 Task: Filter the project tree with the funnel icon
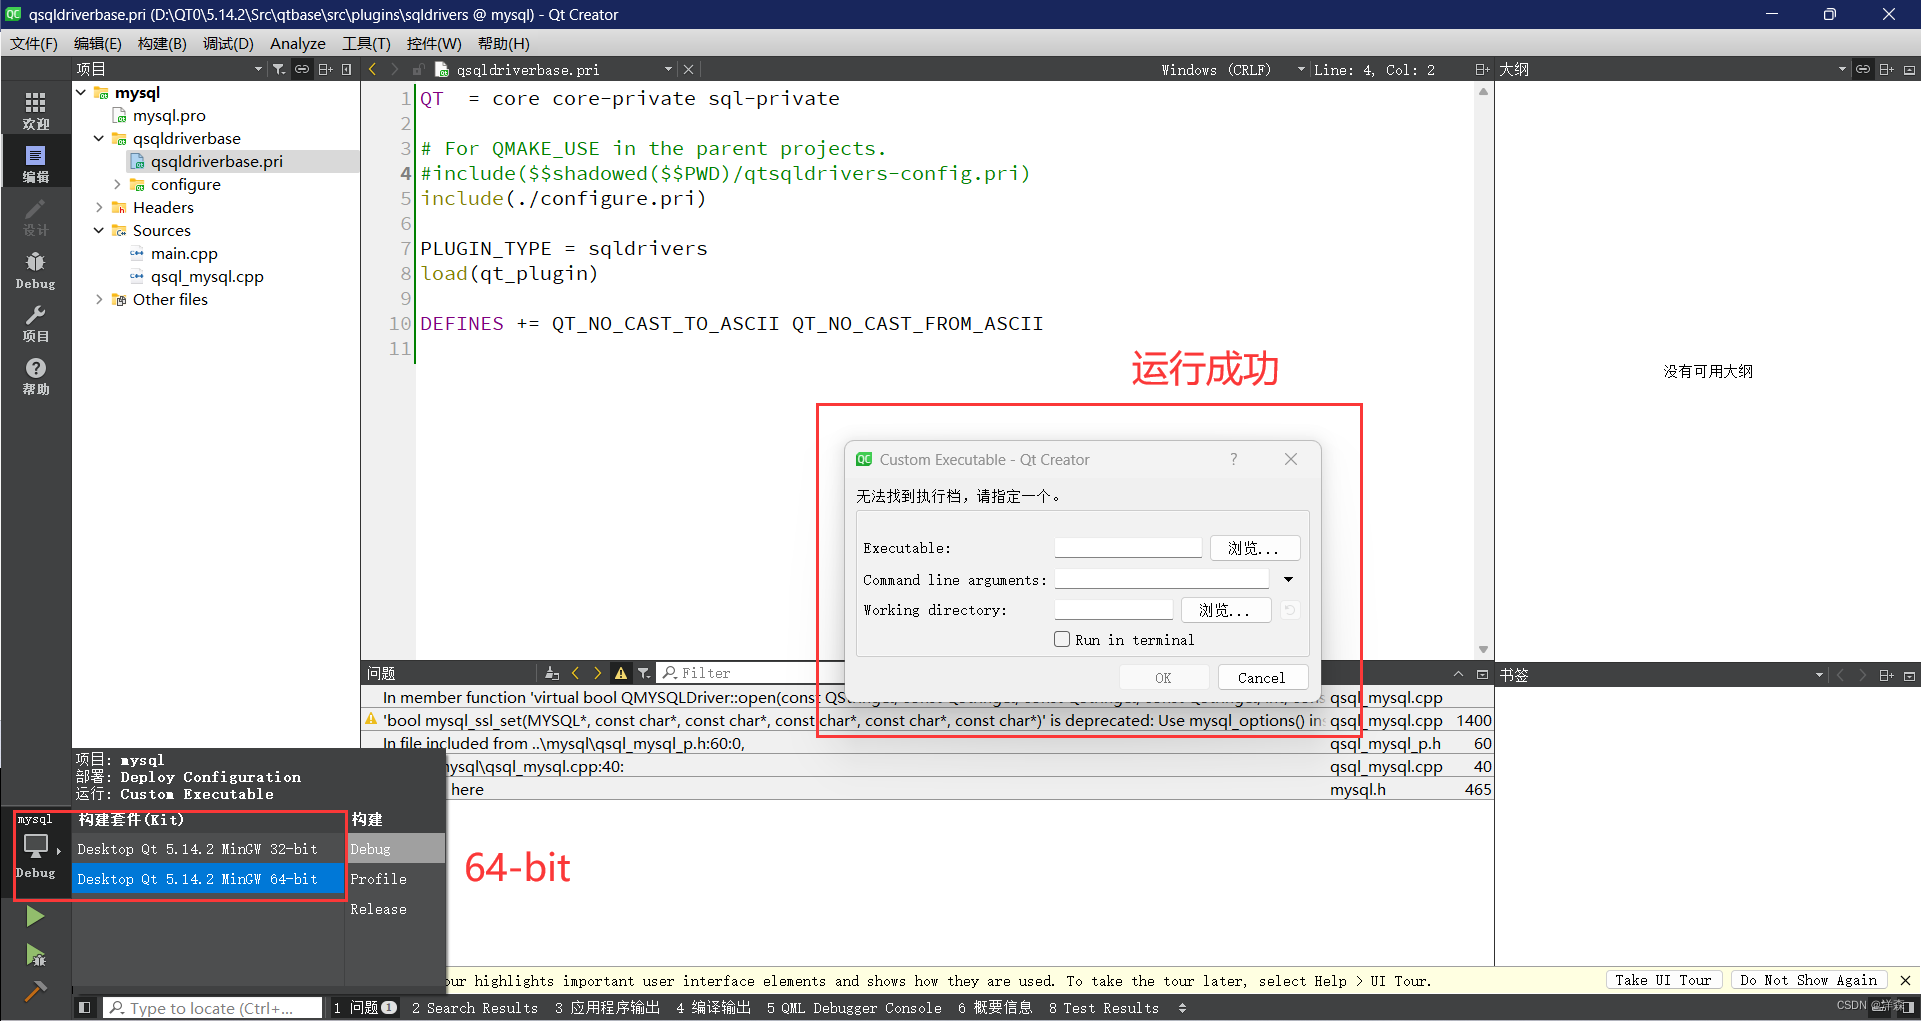(279, 69)
